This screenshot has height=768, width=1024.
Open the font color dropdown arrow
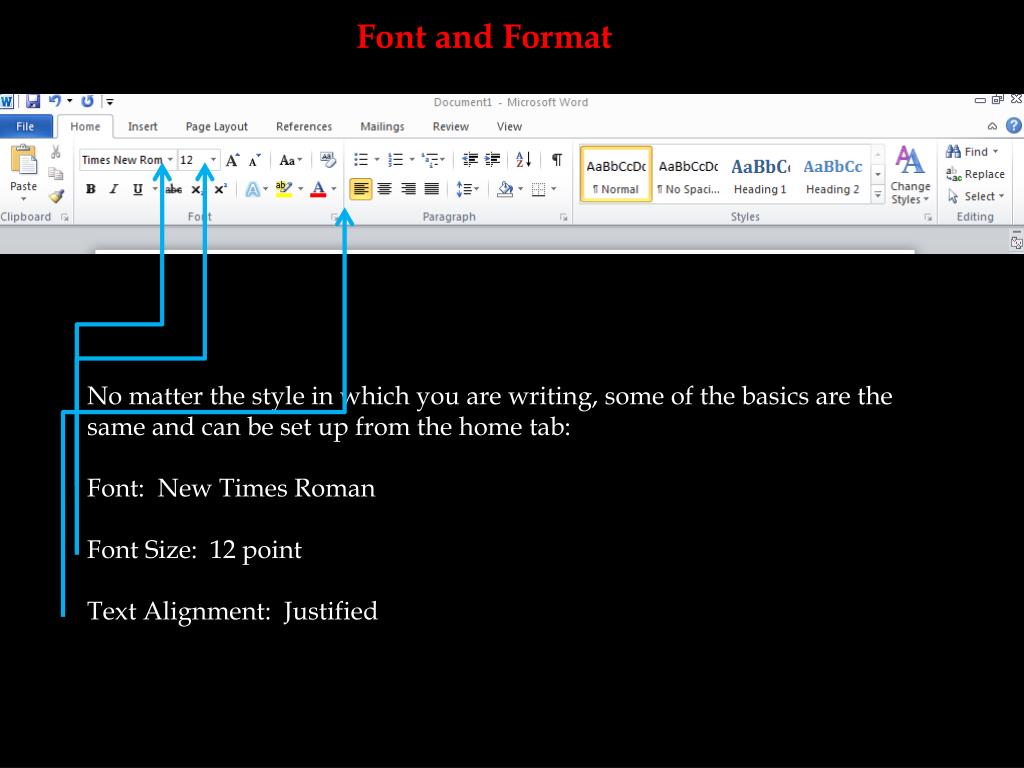pyautogui.click(x=334, y=189)
